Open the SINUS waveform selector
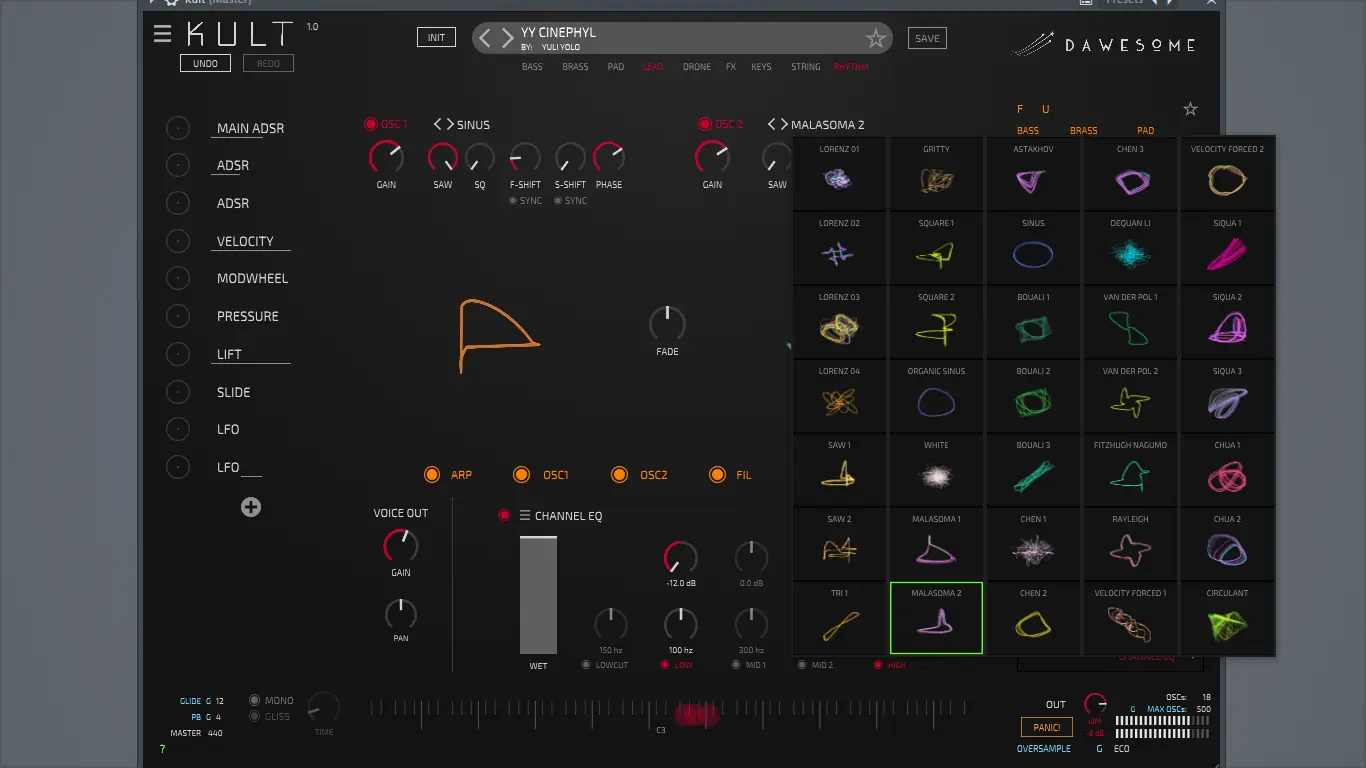 pos(473,125)
